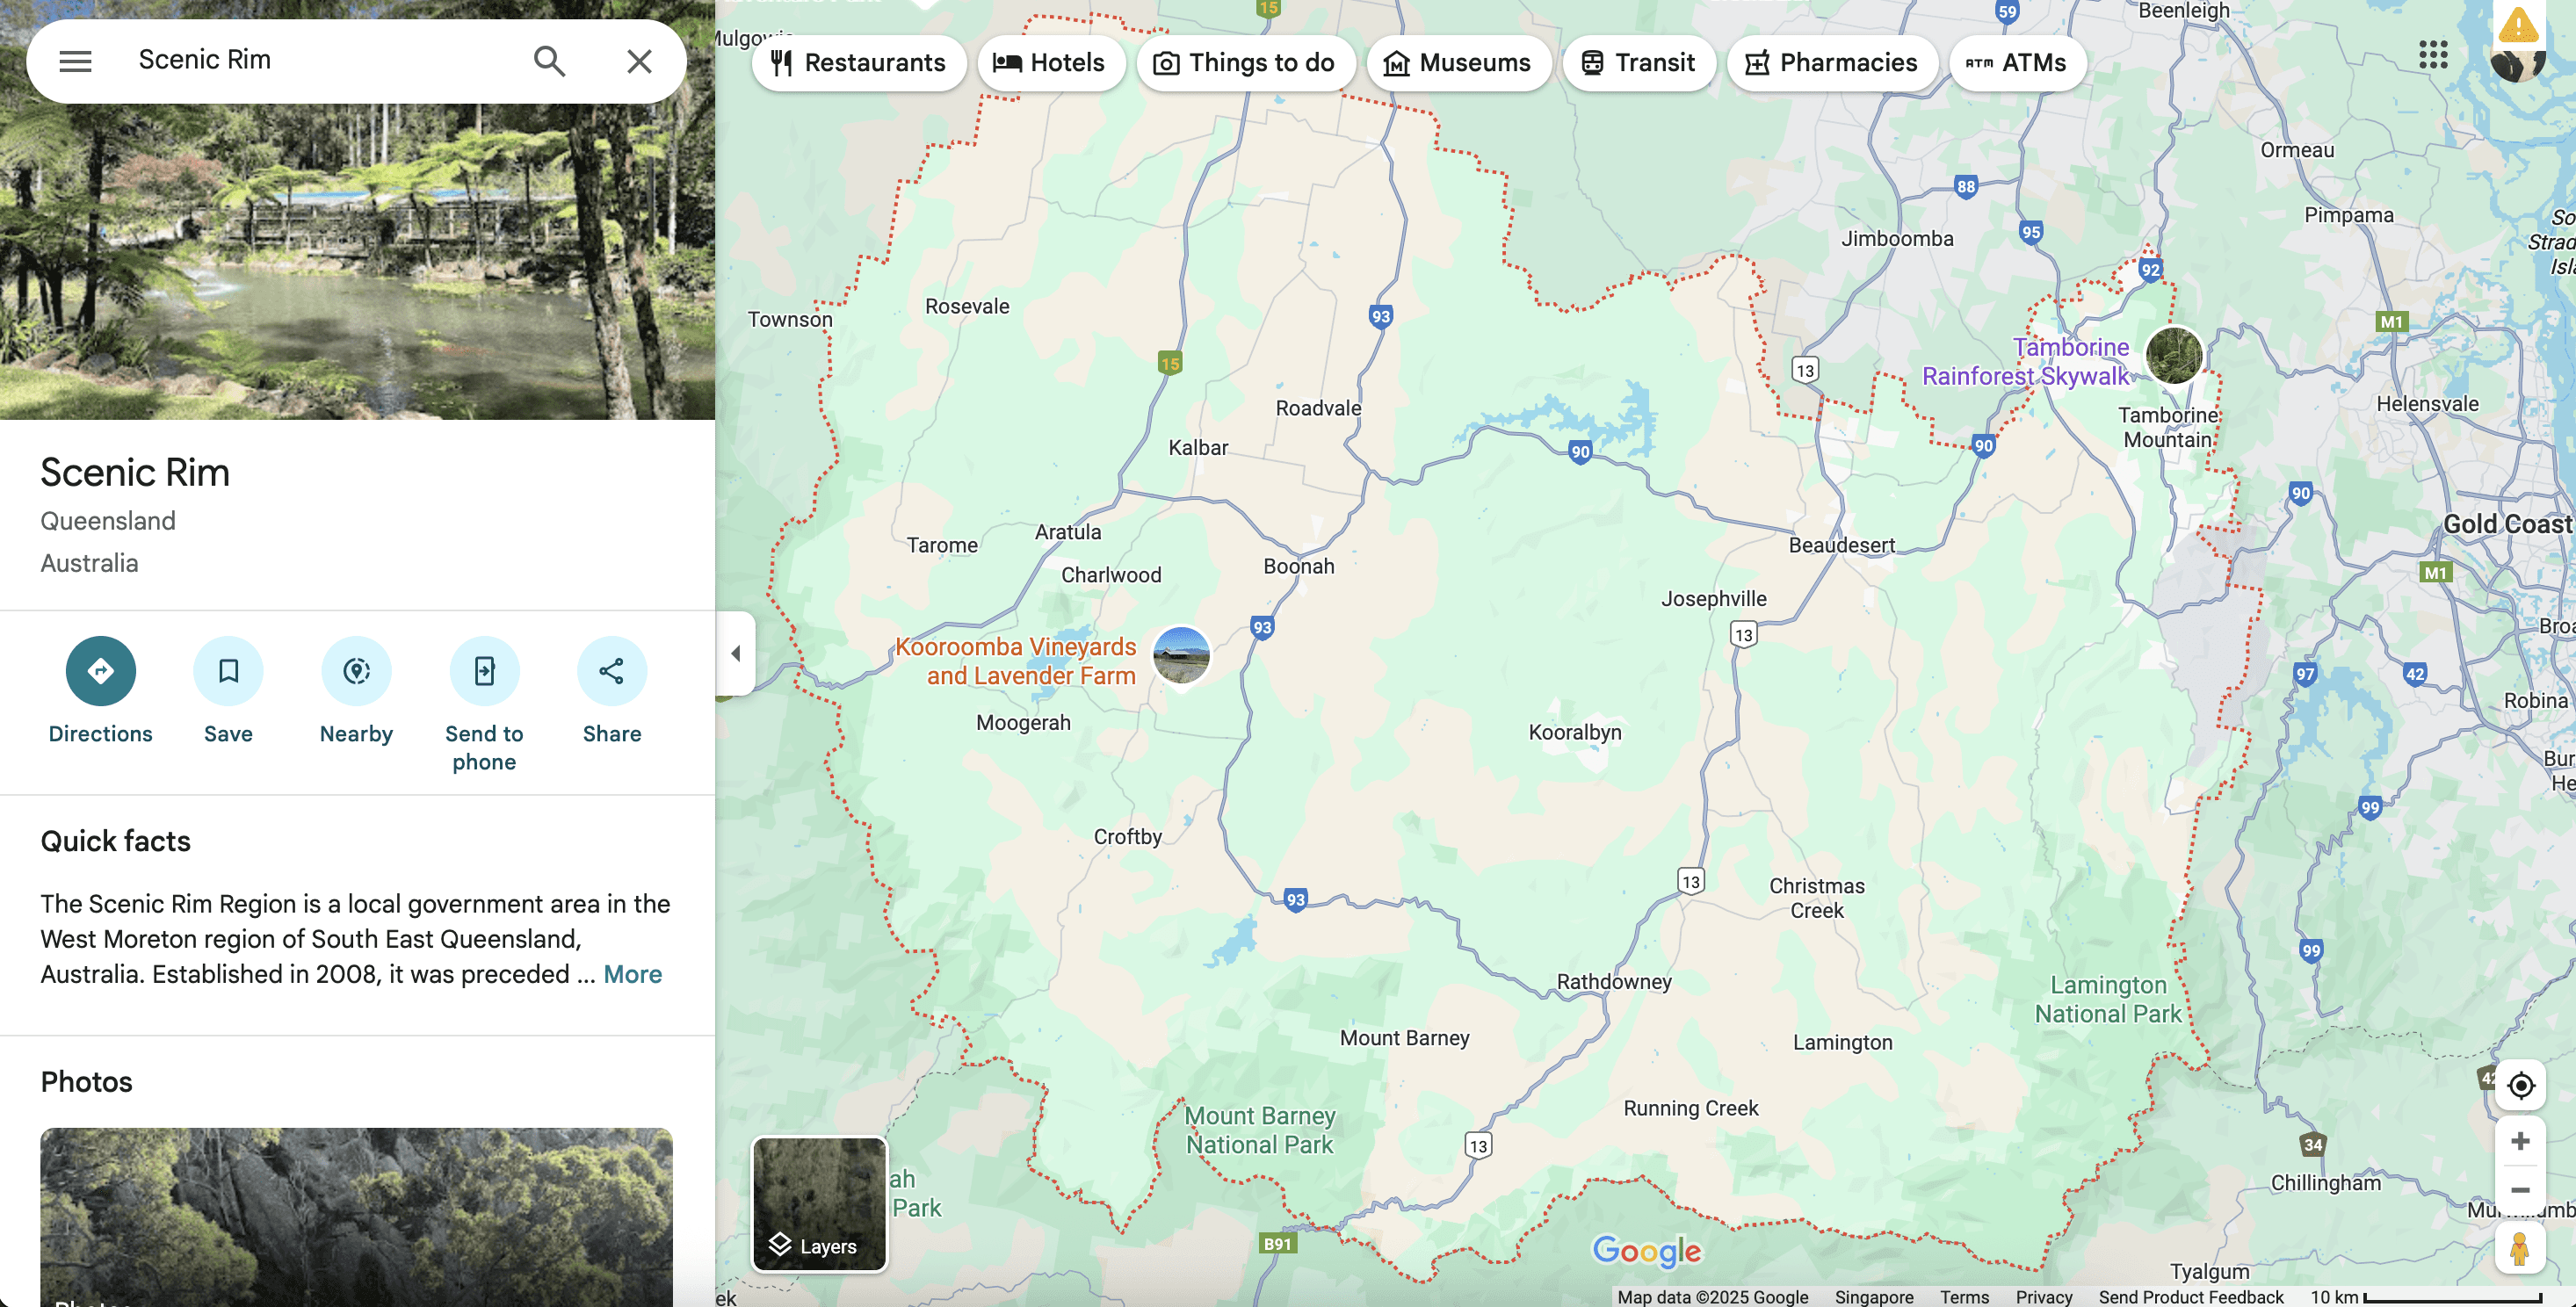The height and width of the screenshot is (1307, 2576).
Task: Open the hamburger menu in search bar
Action: [x=75, y=61]
